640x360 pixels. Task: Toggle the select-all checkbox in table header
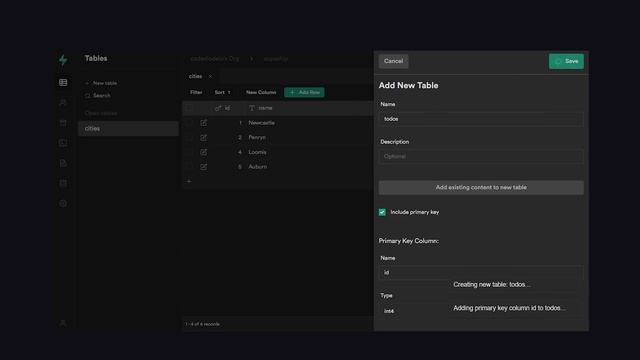(189, 108)
